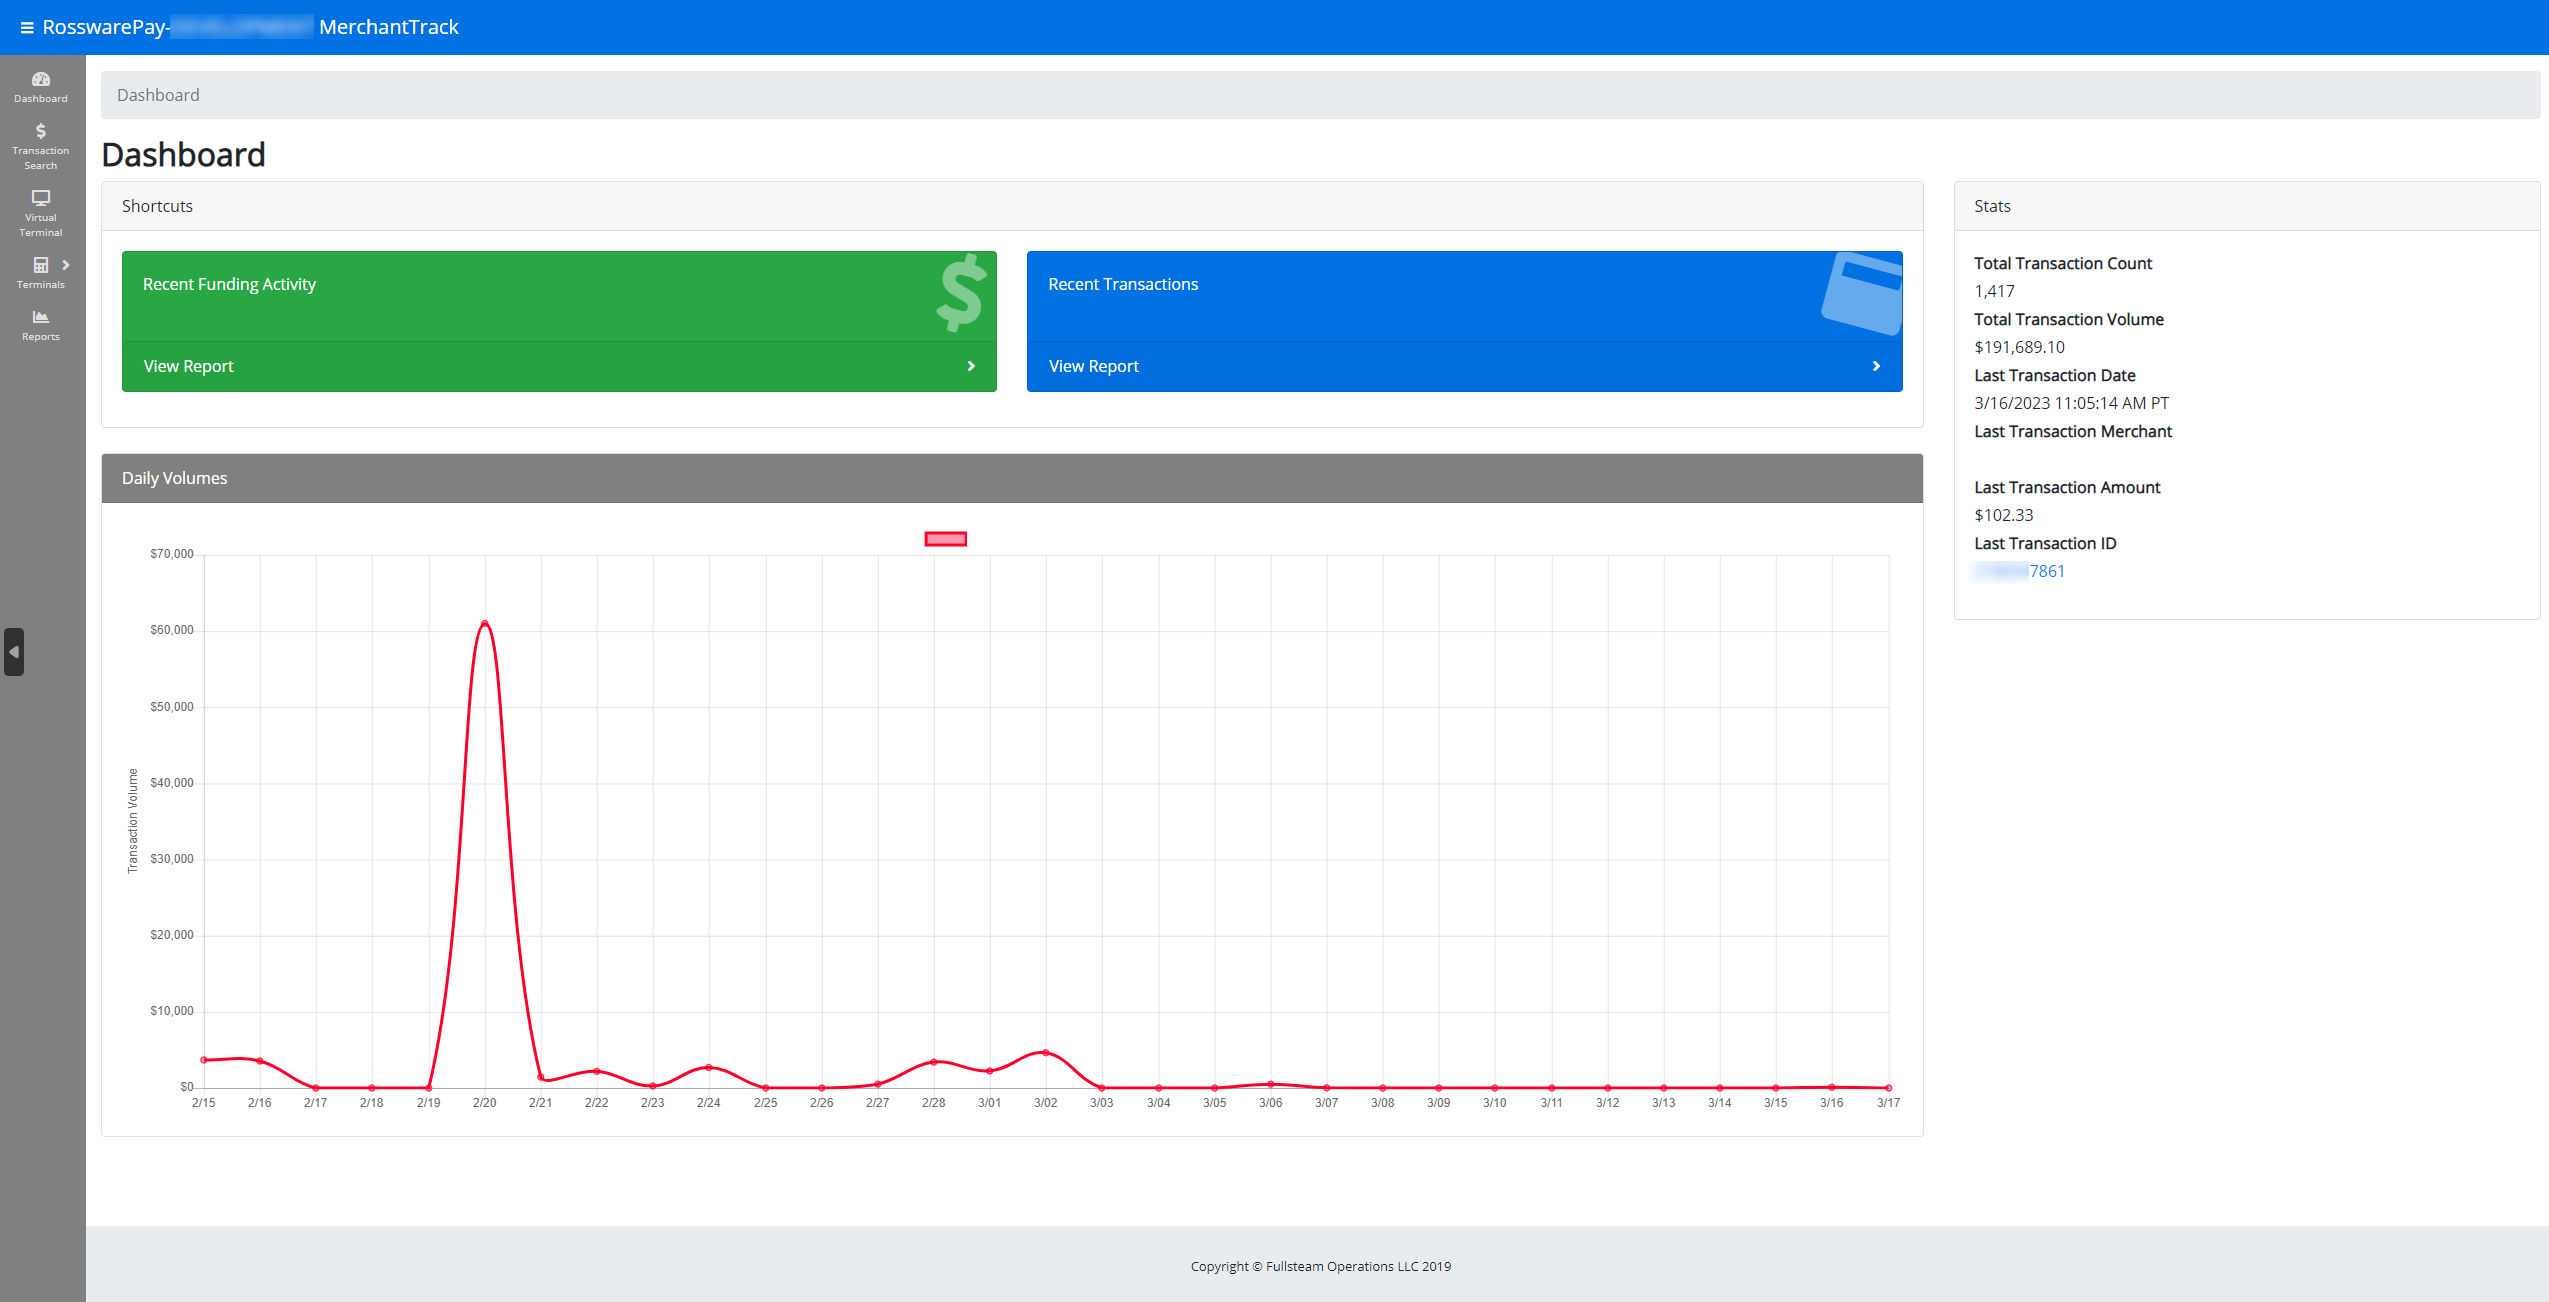Expand the Terminals submenu chevron
Image resolution: width=2549 pixels, height=1302 pixels.
(66, 264)
